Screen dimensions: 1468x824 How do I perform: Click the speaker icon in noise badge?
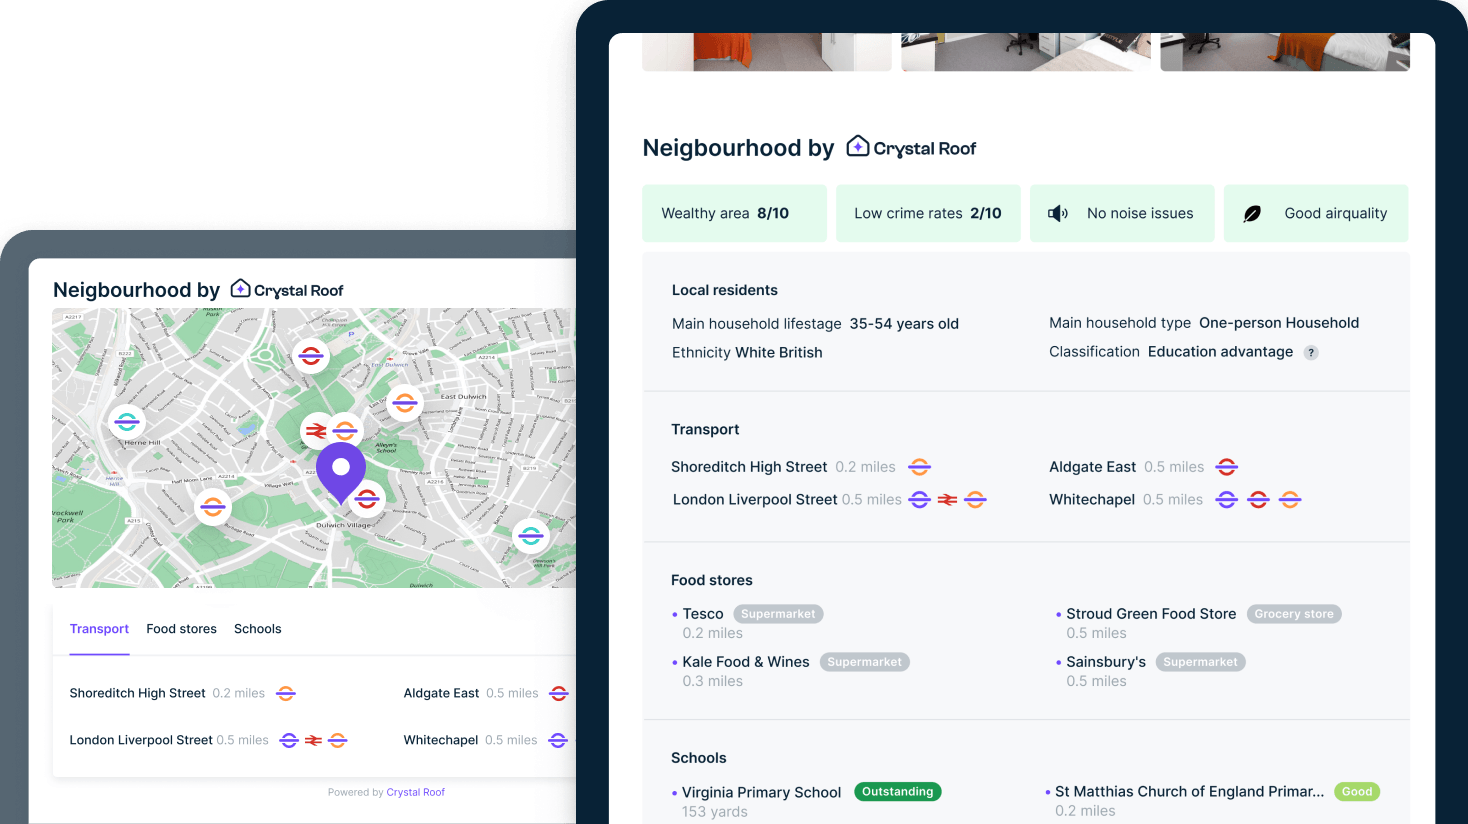coord(1057,214)
